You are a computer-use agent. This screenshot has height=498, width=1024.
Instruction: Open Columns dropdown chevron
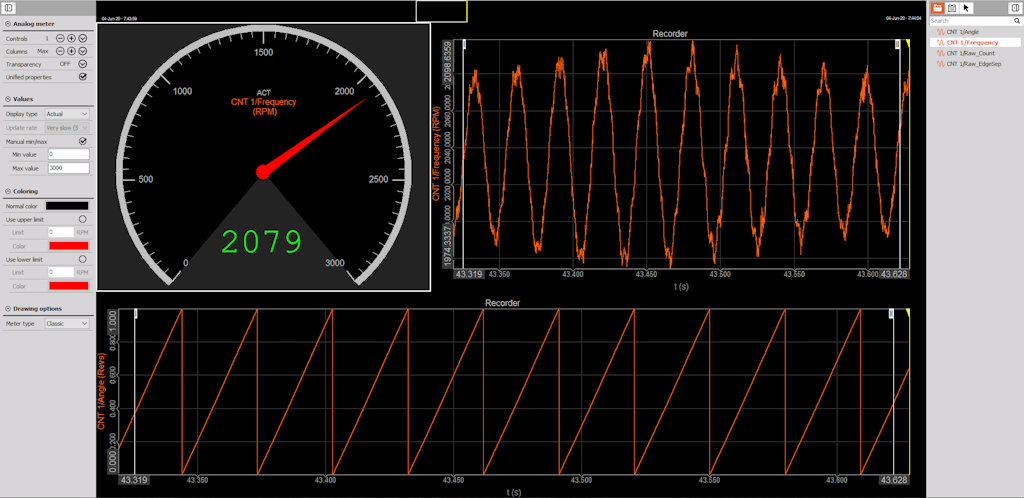(83, 51)
